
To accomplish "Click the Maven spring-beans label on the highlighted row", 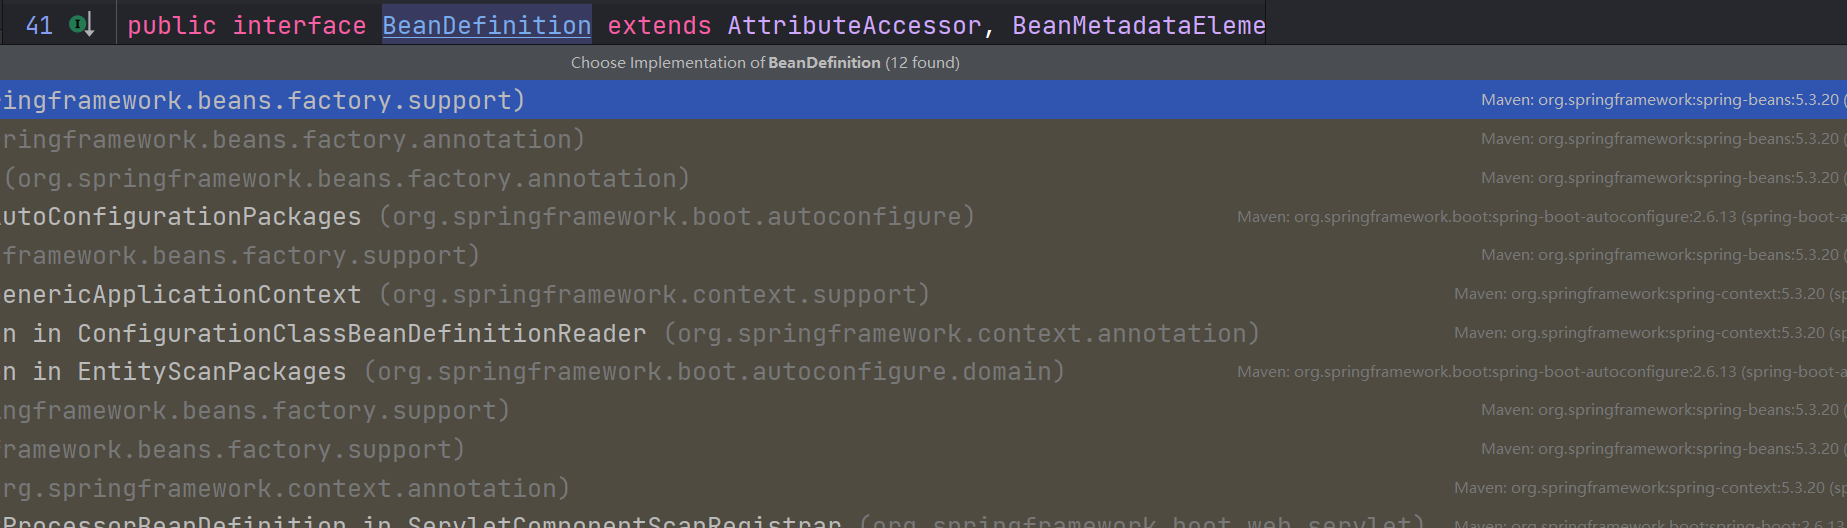I will [1660, 100].
